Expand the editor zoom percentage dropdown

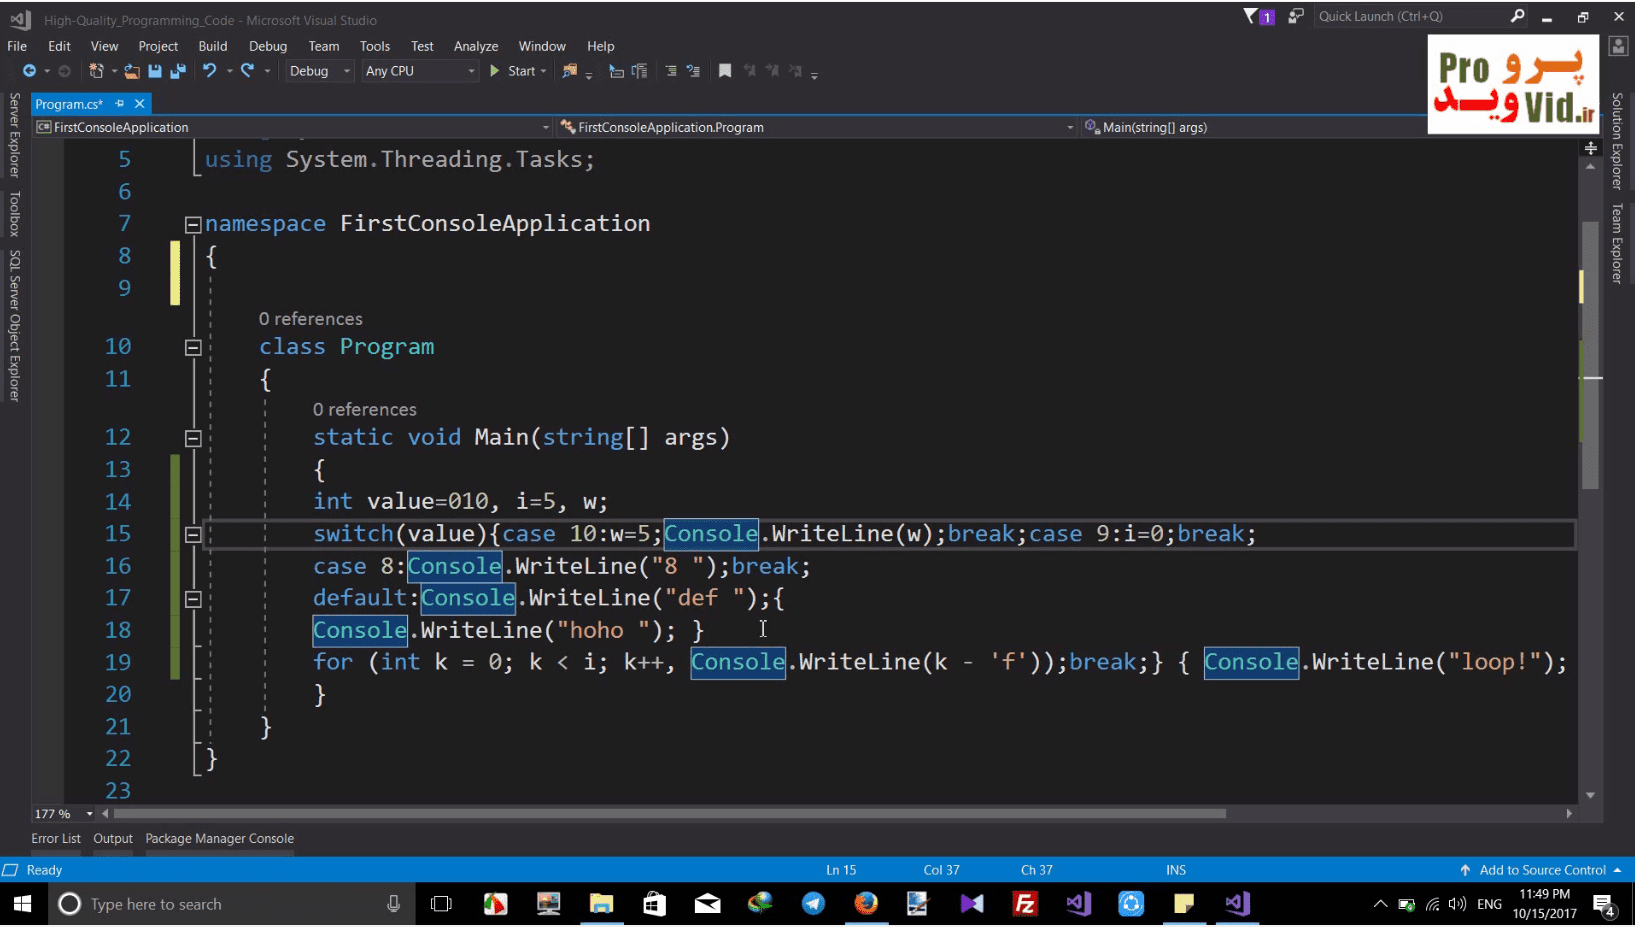click(x=89, y=814)
